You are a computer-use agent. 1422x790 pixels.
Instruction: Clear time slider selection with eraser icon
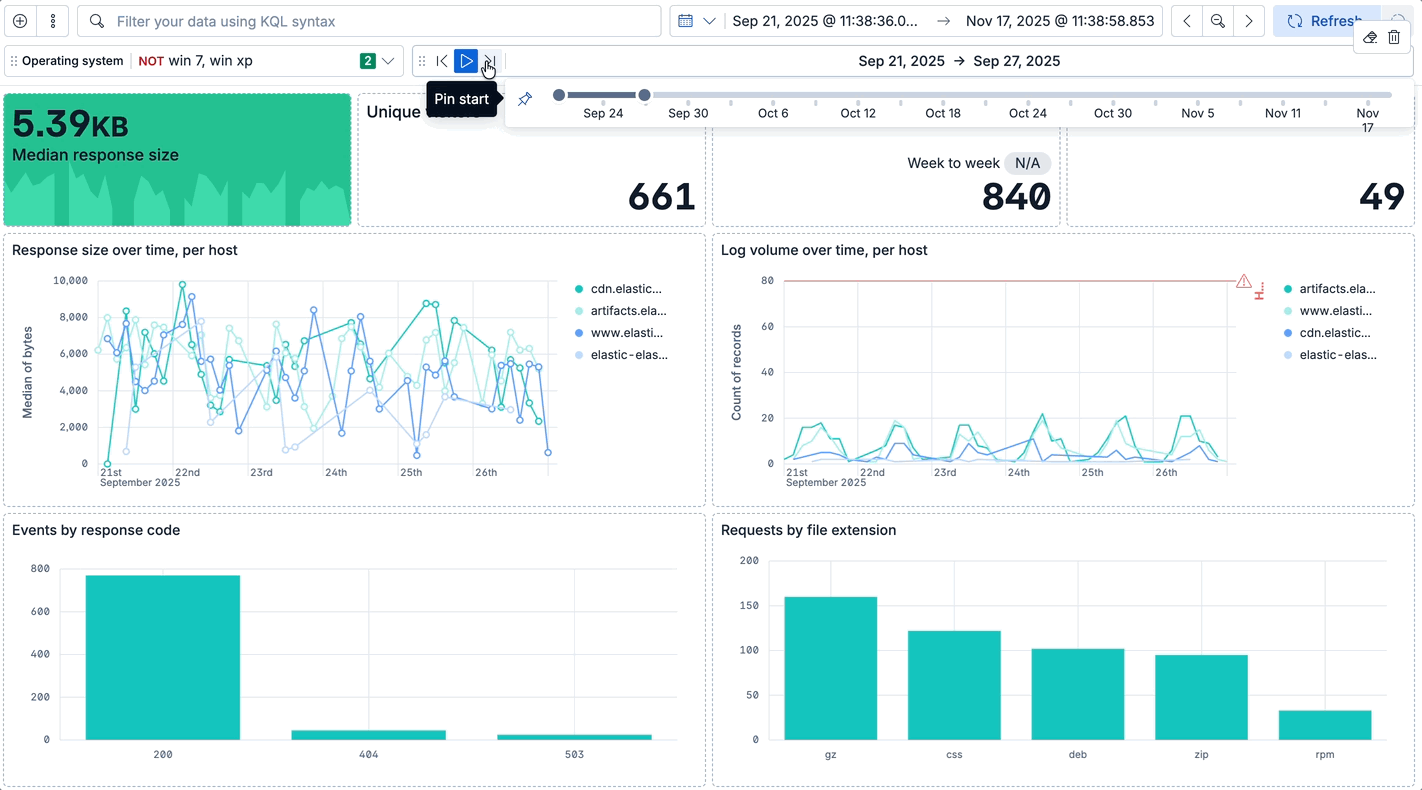tap(1370, 37)
